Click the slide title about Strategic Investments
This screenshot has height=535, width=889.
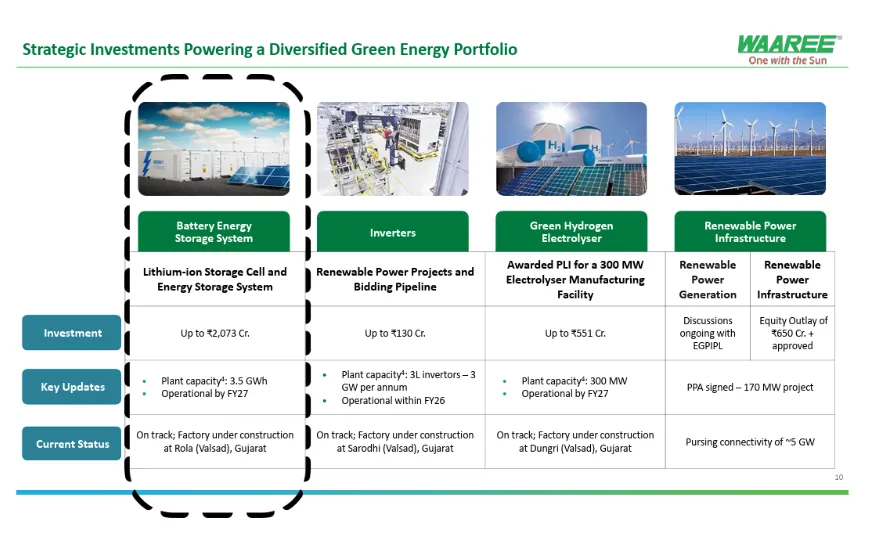click(270, 49)
